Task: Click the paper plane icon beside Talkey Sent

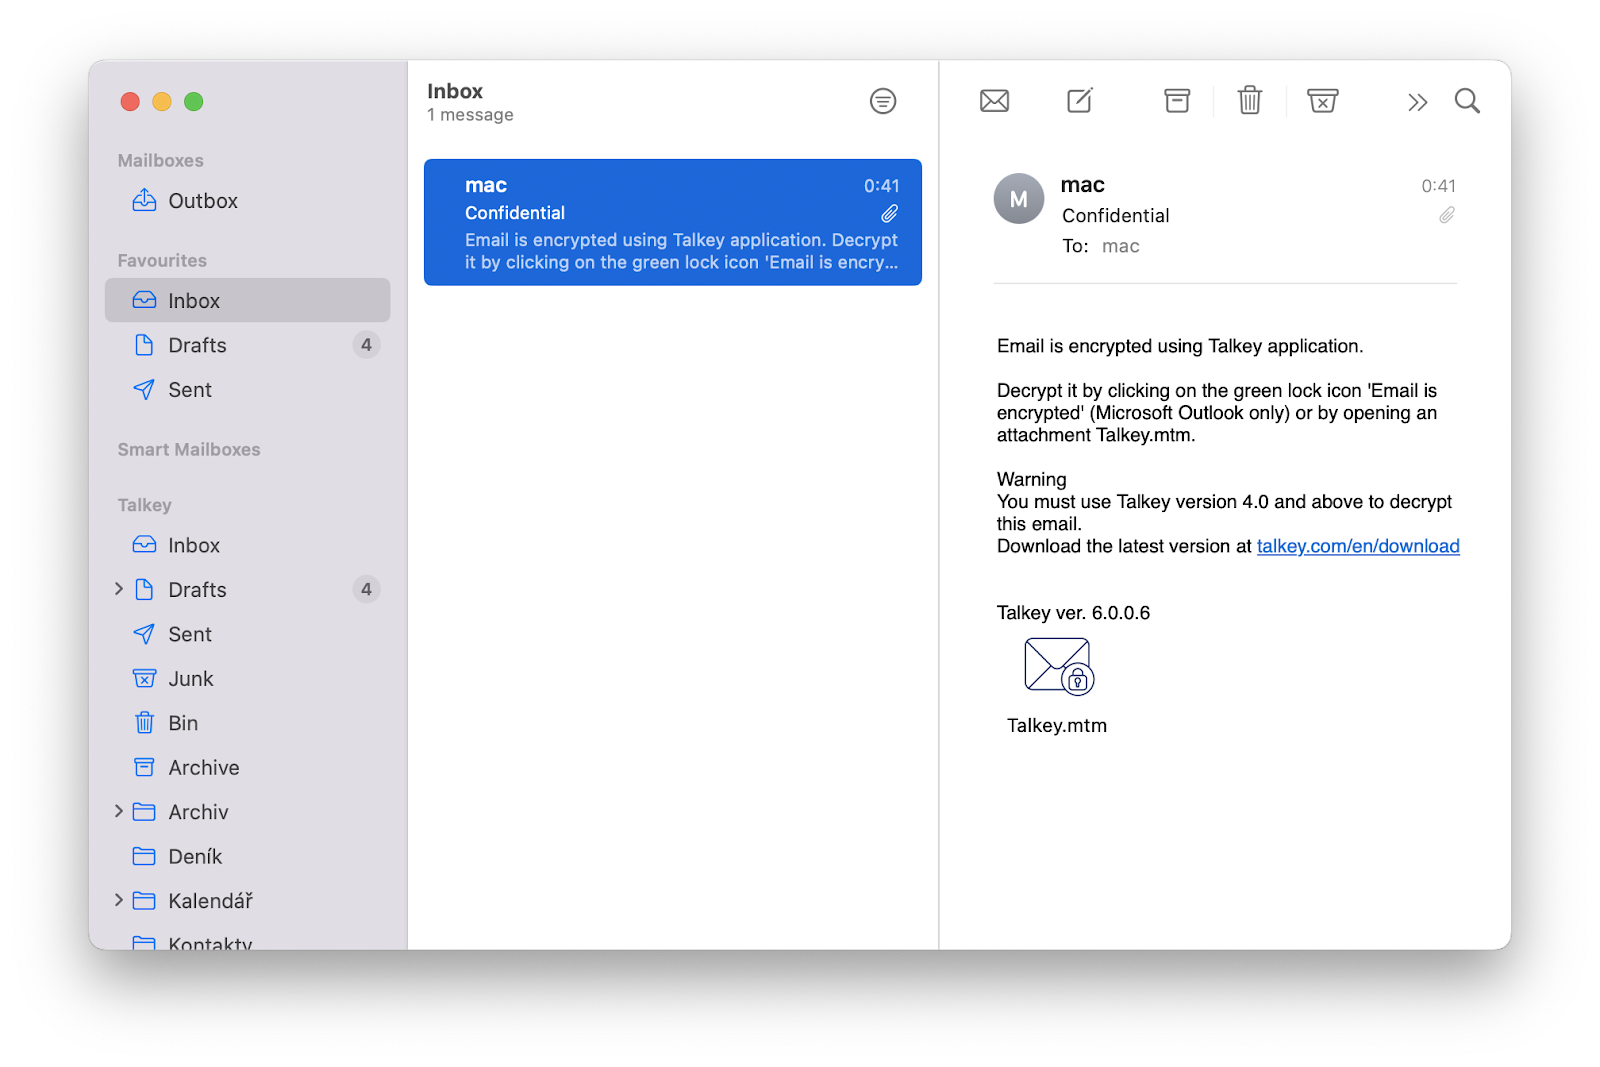Action: point(144,633)
